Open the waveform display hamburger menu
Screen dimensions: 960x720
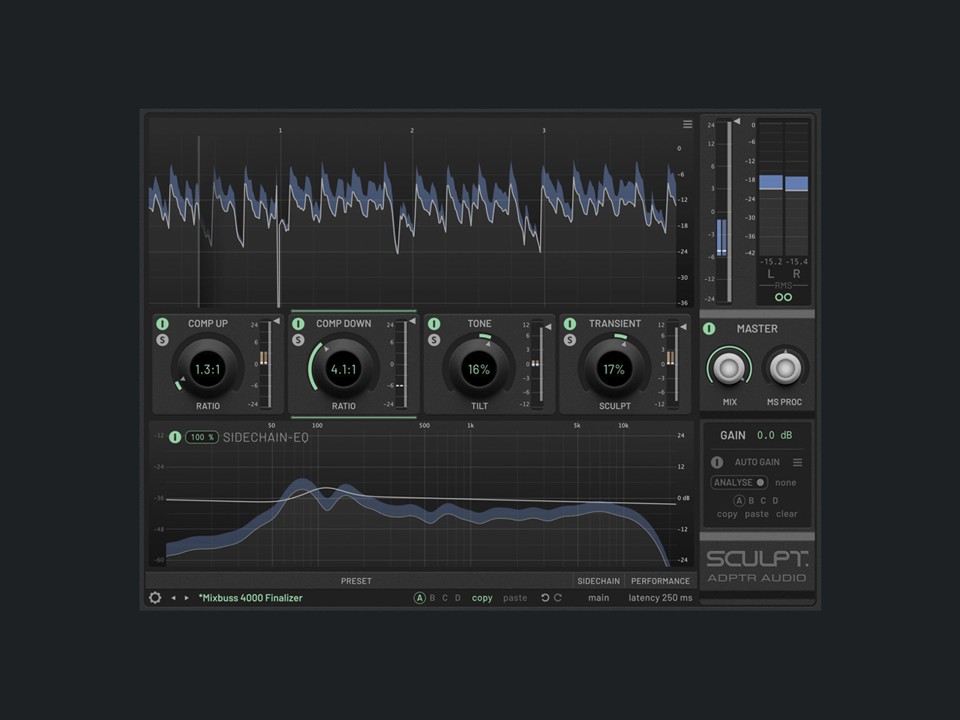688,124
